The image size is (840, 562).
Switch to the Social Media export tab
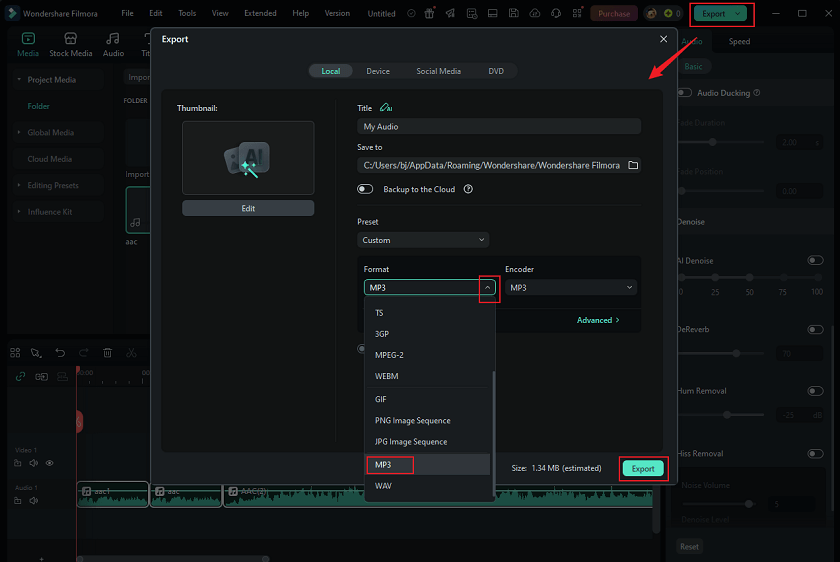pyautogui.click(x=438, y=71)
